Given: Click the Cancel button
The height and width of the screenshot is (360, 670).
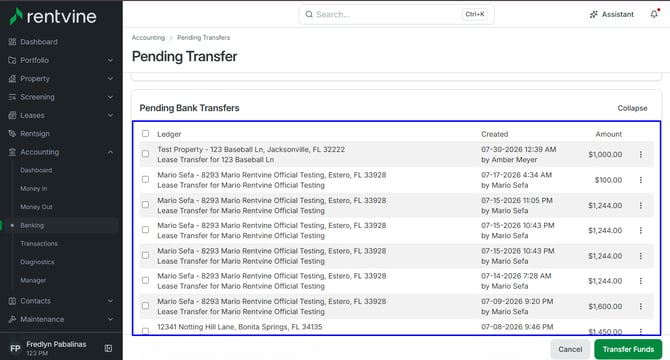Looking at the screenshot, I should pos(570,349).
